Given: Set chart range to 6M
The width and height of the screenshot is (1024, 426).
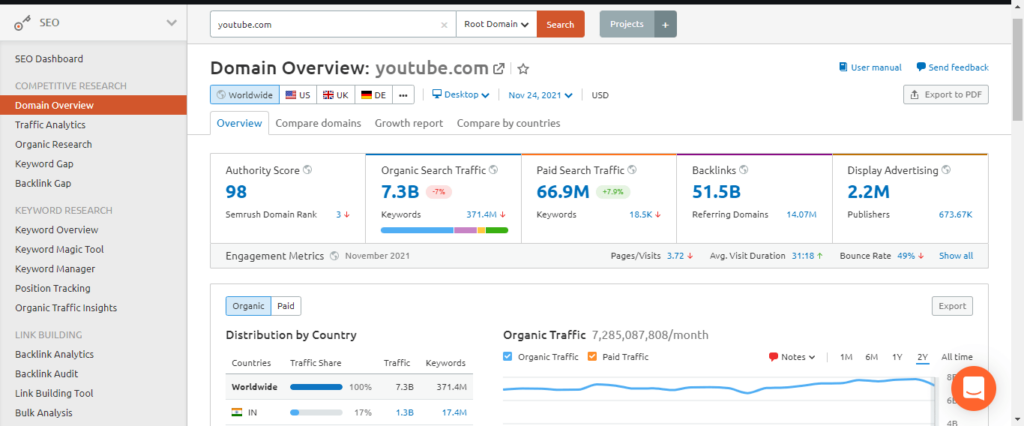Looking at the screenshot, I should click(x=872, y=357).
